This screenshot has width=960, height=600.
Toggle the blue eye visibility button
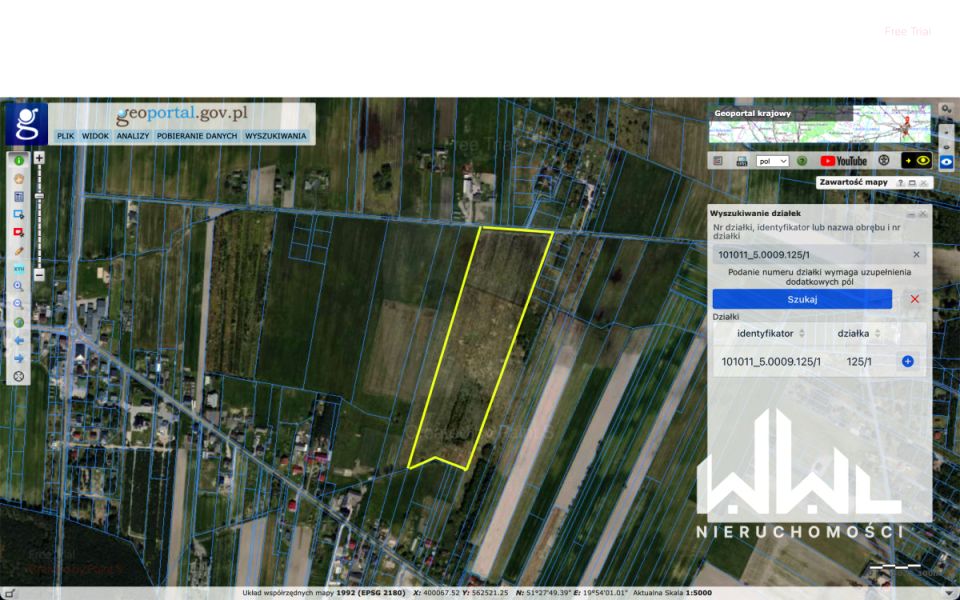[x=946, y=161]
